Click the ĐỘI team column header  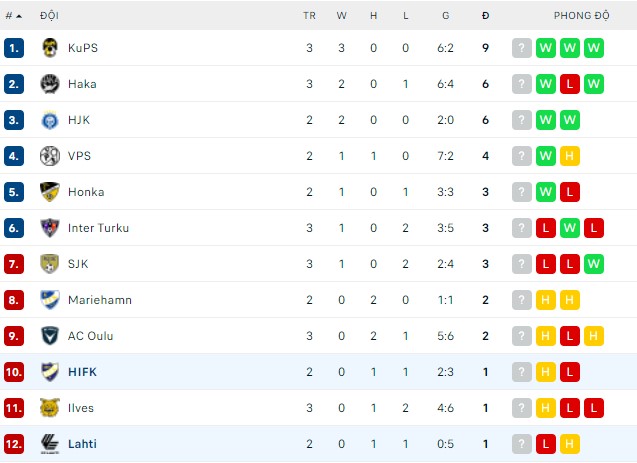pos(49,16)
